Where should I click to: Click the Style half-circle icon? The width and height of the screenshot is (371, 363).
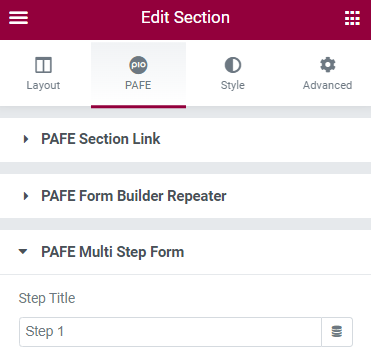pyautogui.click(x=233, y=65)
